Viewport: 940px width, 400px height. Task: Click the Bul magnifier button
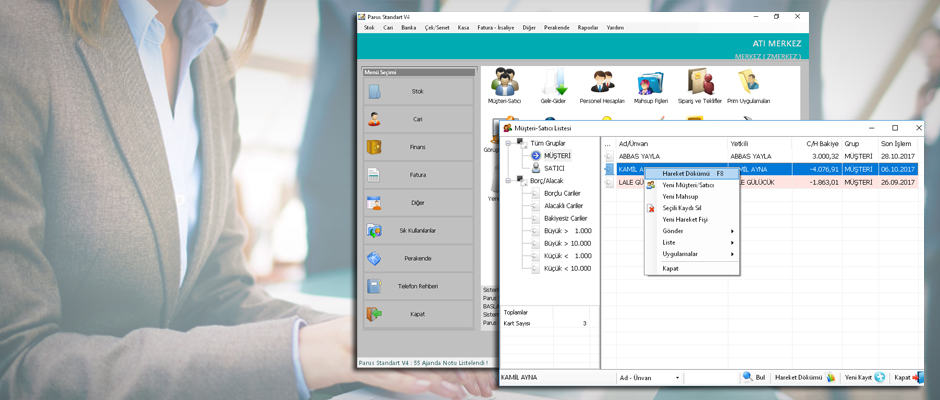tap(754, 378)
